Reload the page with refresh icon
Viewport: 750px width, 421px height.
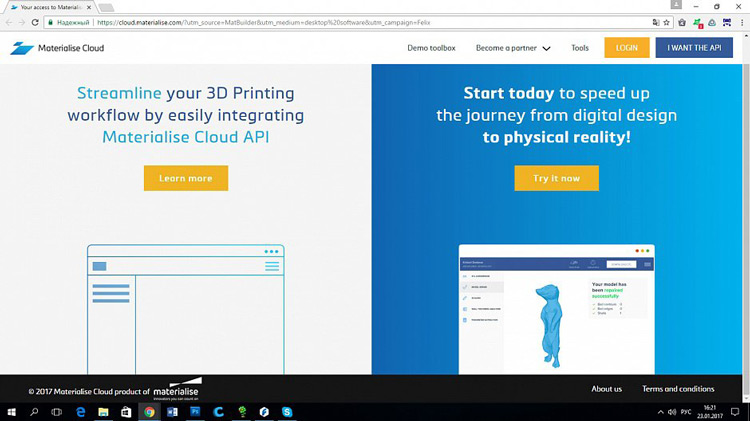(x=35, y=22)
